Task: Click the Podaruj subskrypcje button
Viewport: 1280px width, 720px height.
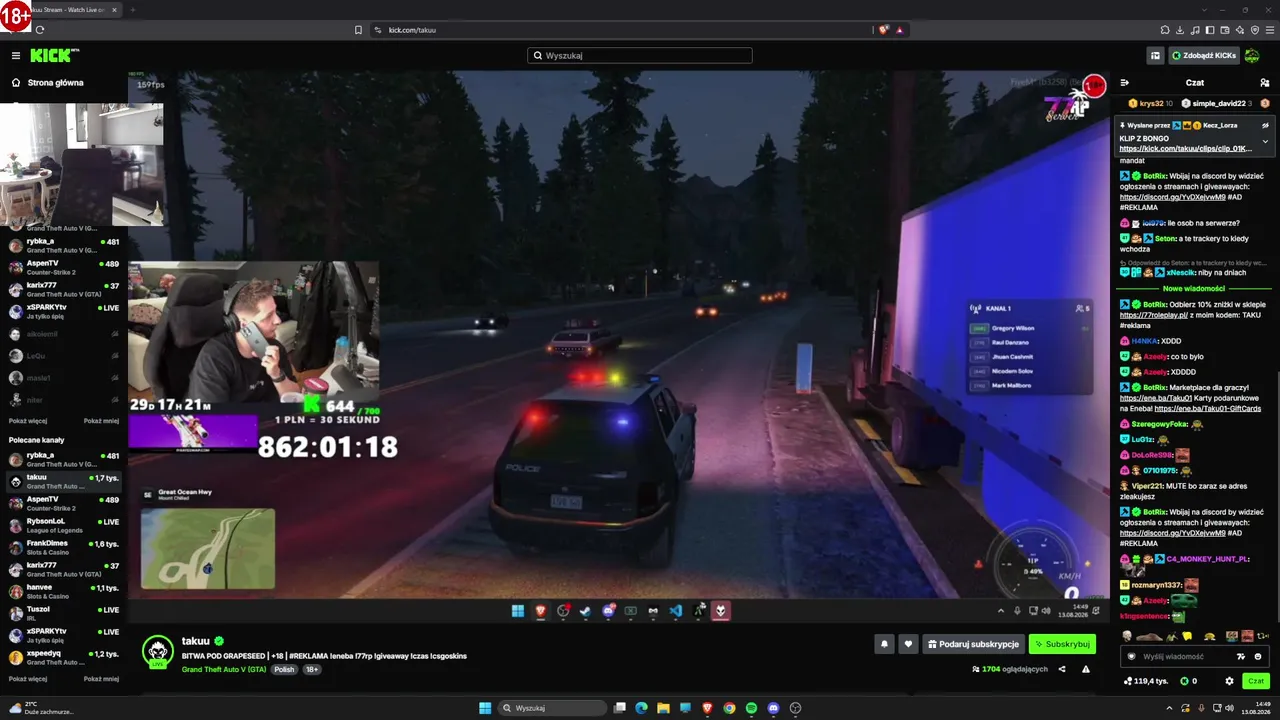Action: pos(973,645)
